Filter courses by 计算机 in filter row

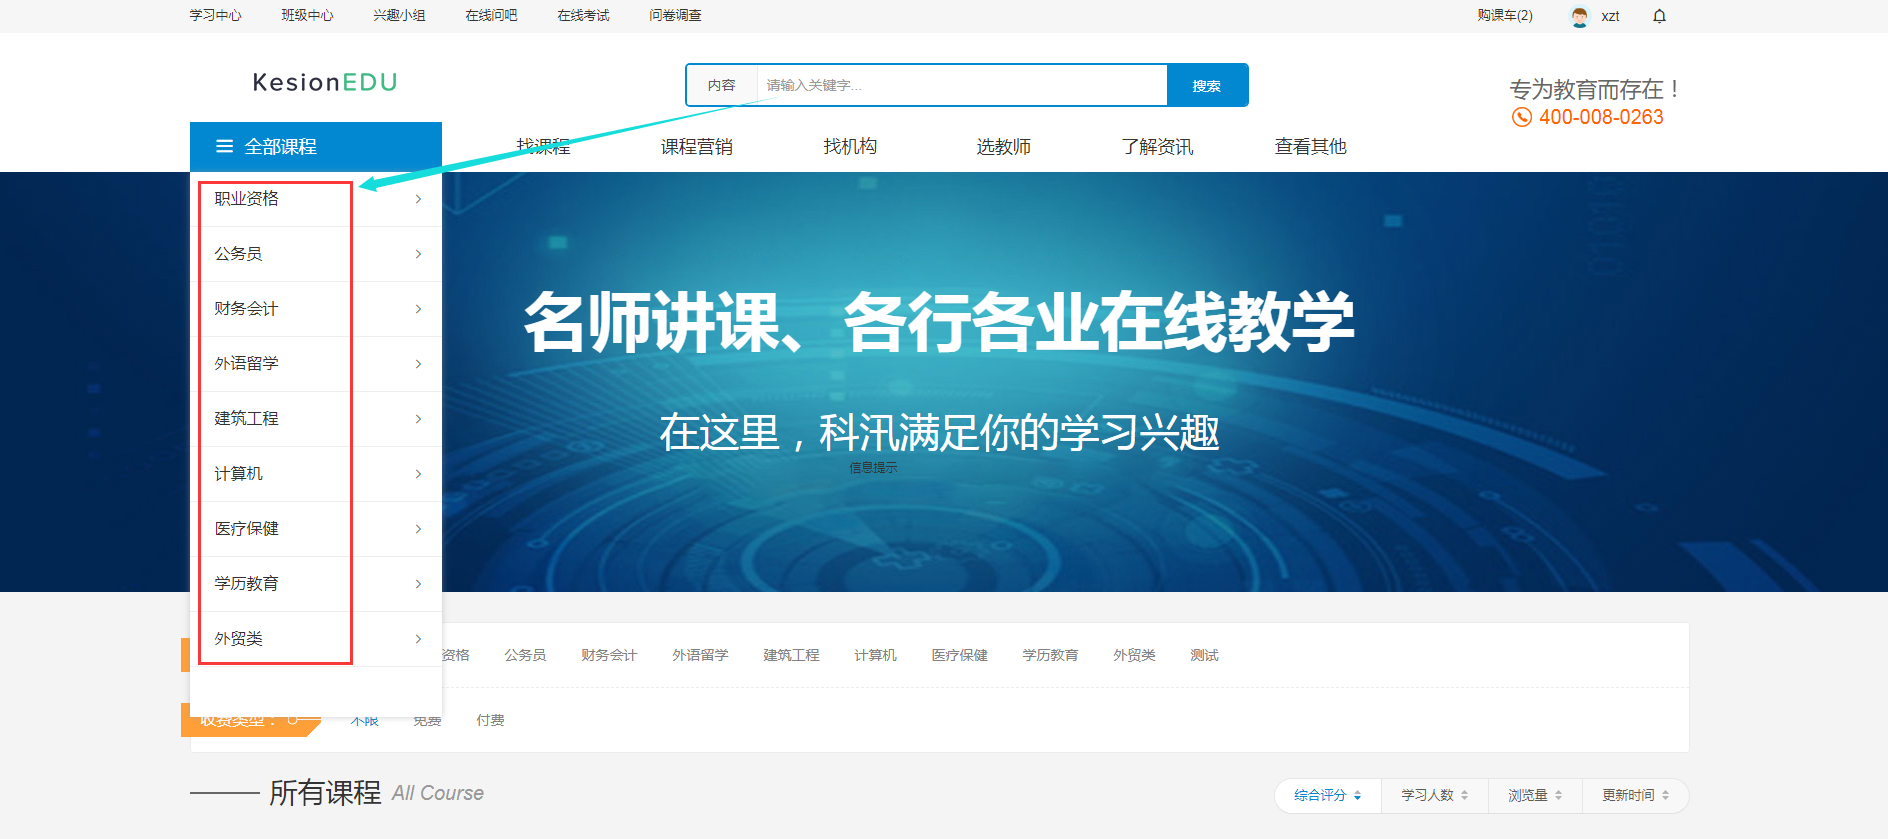[875, 655]
